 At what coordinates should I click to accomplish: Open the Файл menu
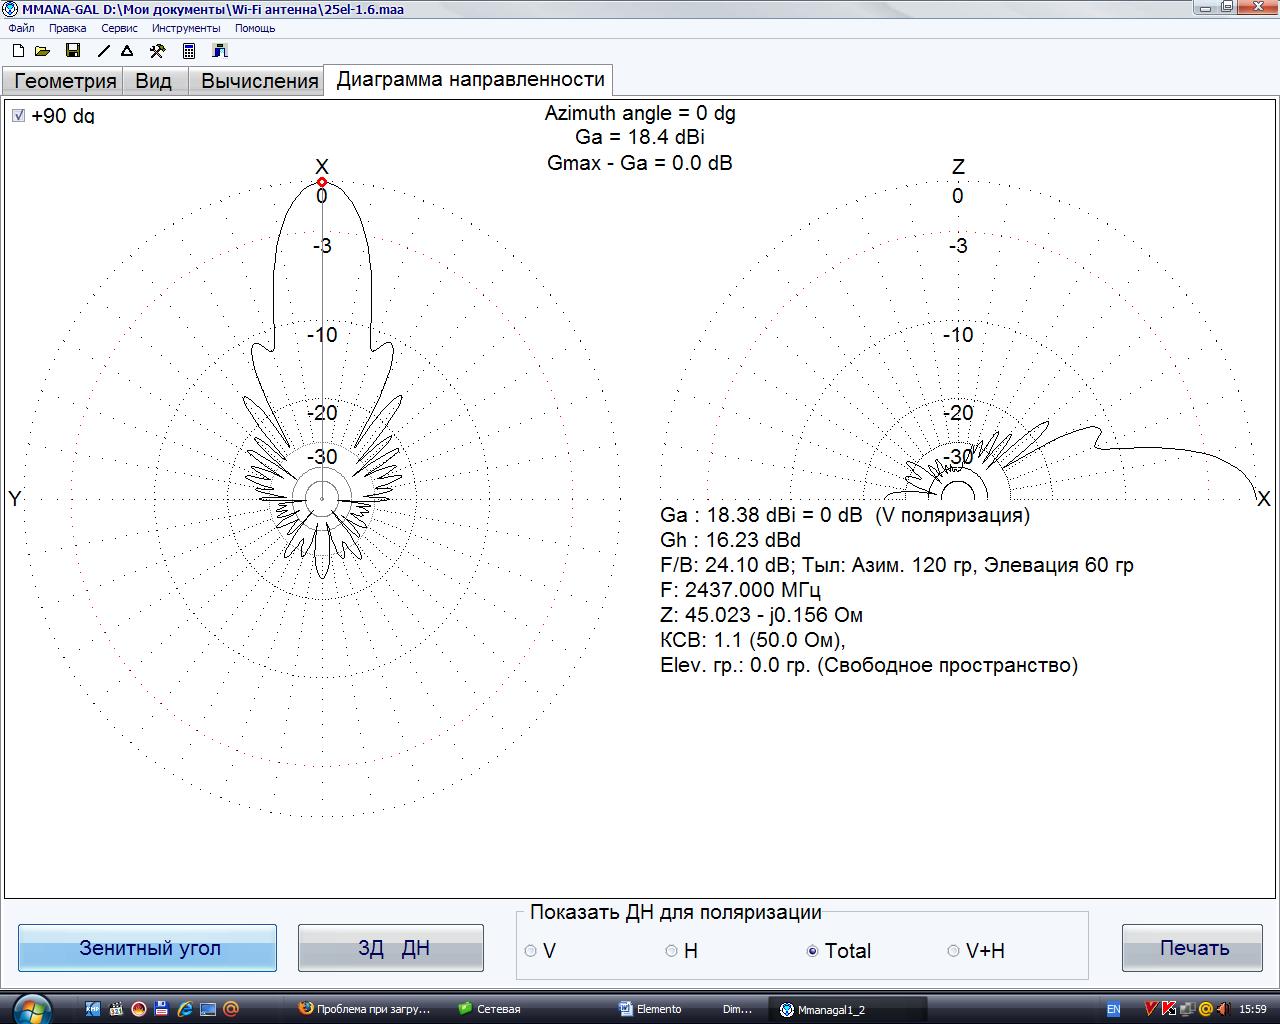(x=21, y=28)
